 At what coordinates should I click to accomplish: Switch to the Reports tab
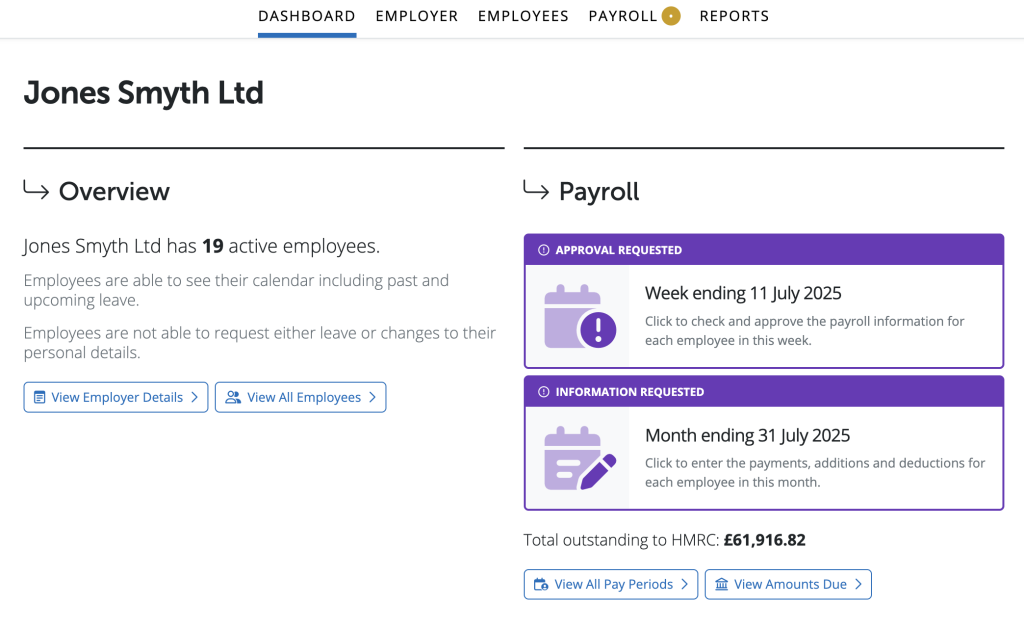point(734,16)
